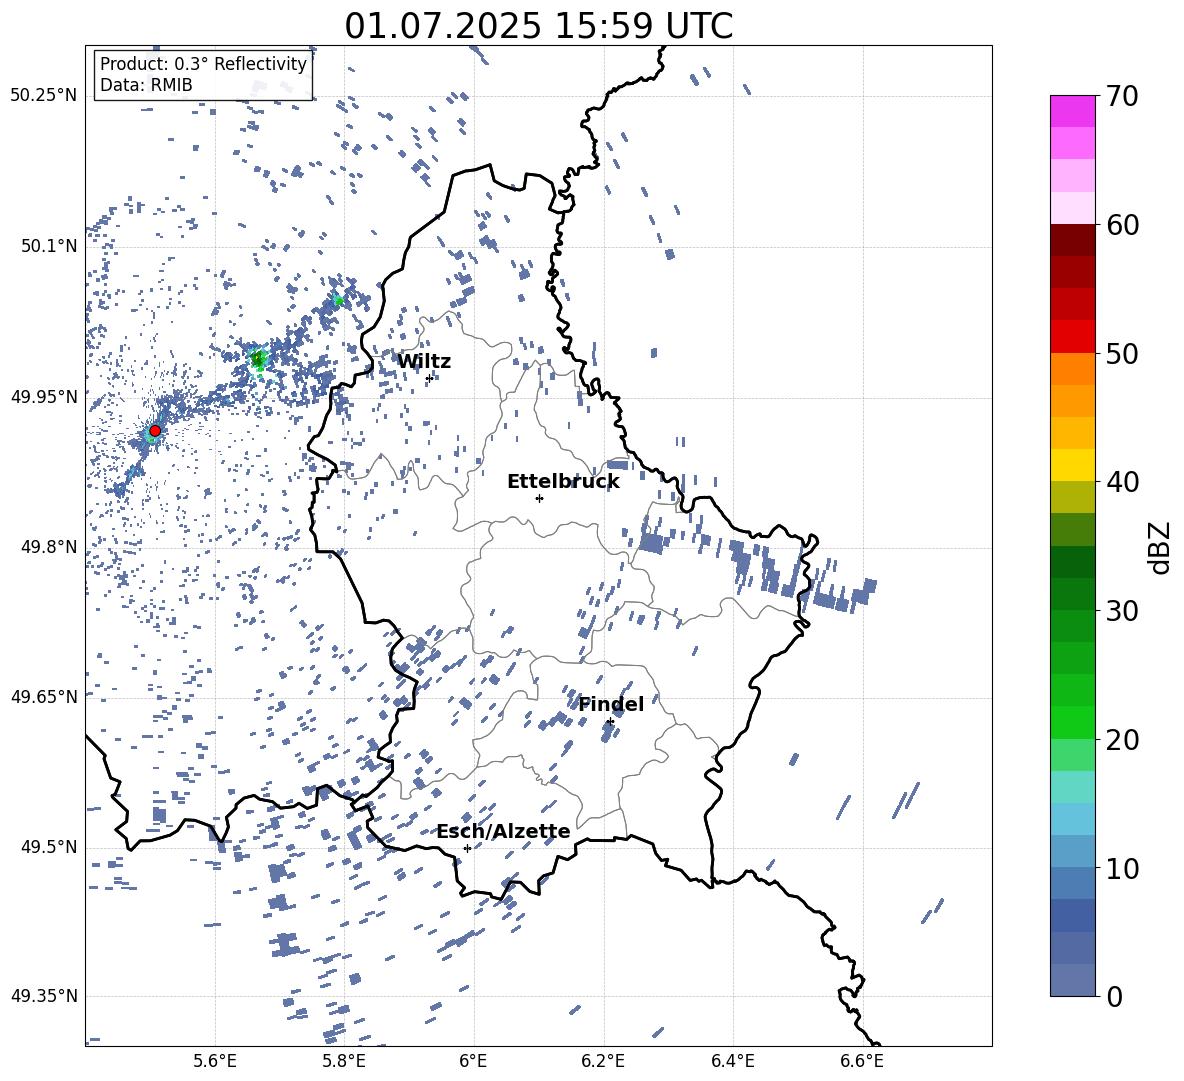Screen dimensions: 1184x1081
Task: Click the 6°E longitude label
Action: (x=473, y=1061)
